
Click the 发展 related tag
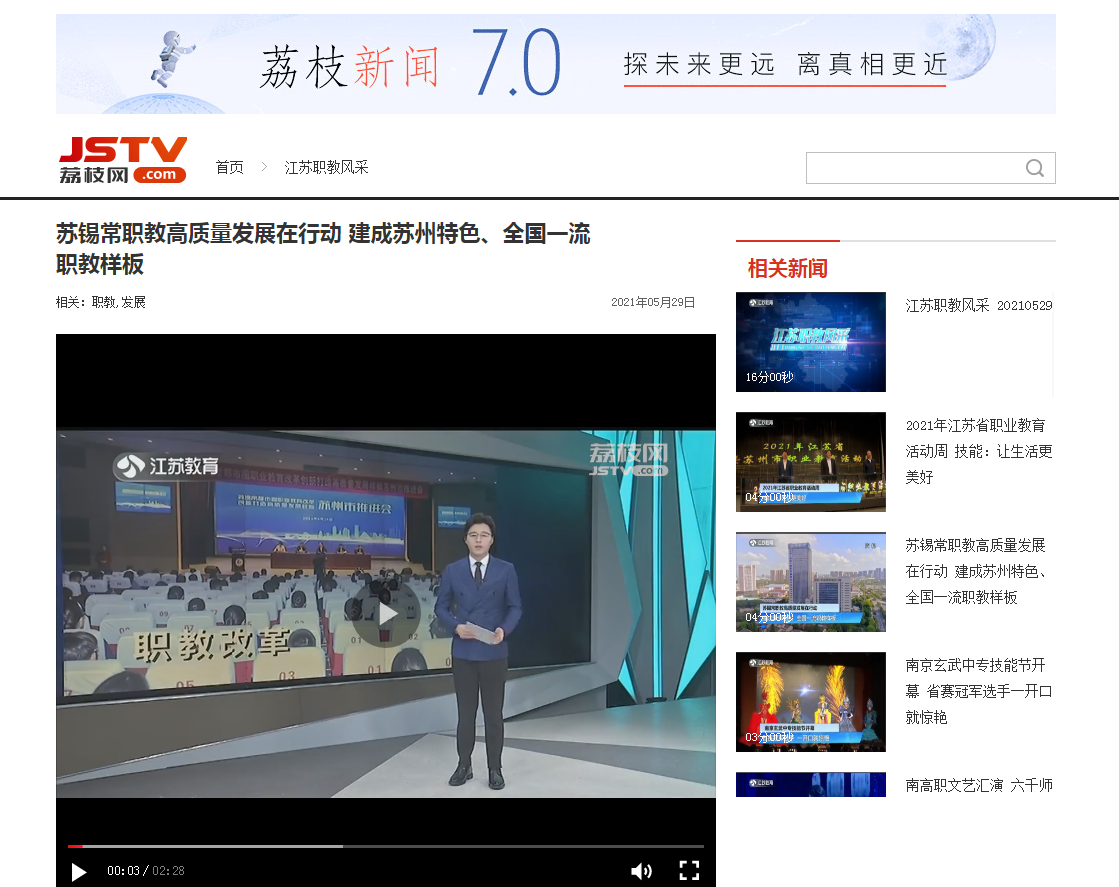tap(133, 302)
